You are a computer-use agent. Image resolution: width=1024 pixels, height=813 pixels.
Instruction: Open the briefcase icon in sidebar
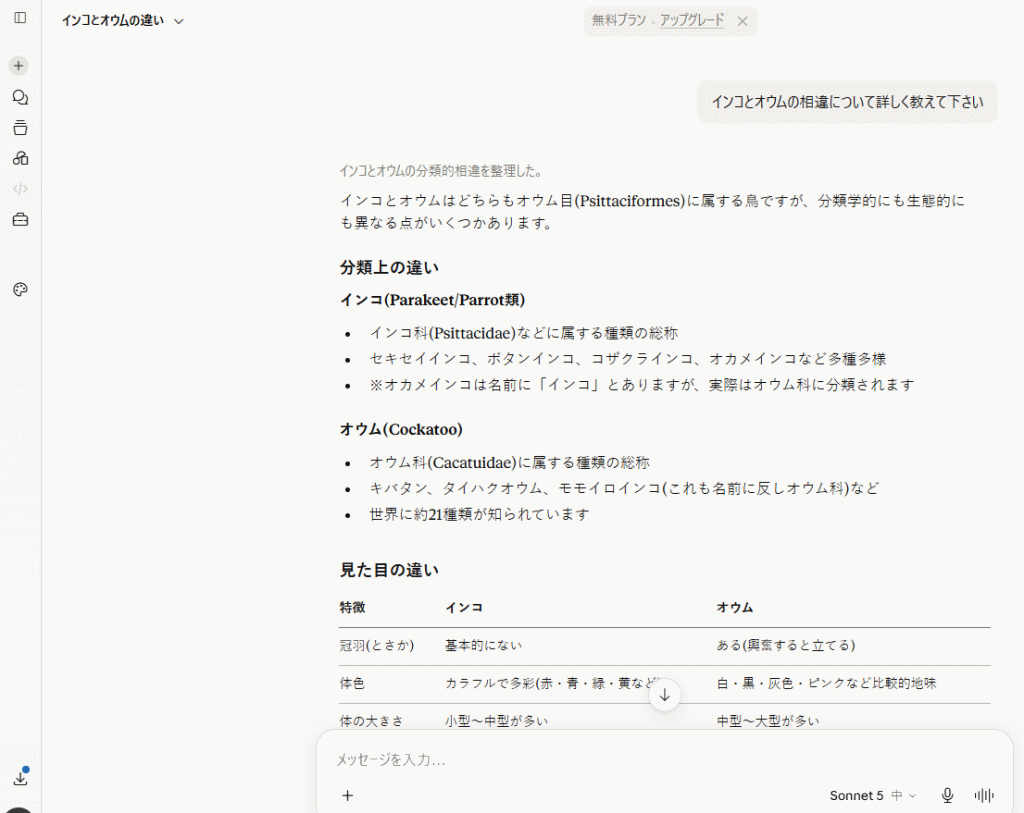pos(20,219)
